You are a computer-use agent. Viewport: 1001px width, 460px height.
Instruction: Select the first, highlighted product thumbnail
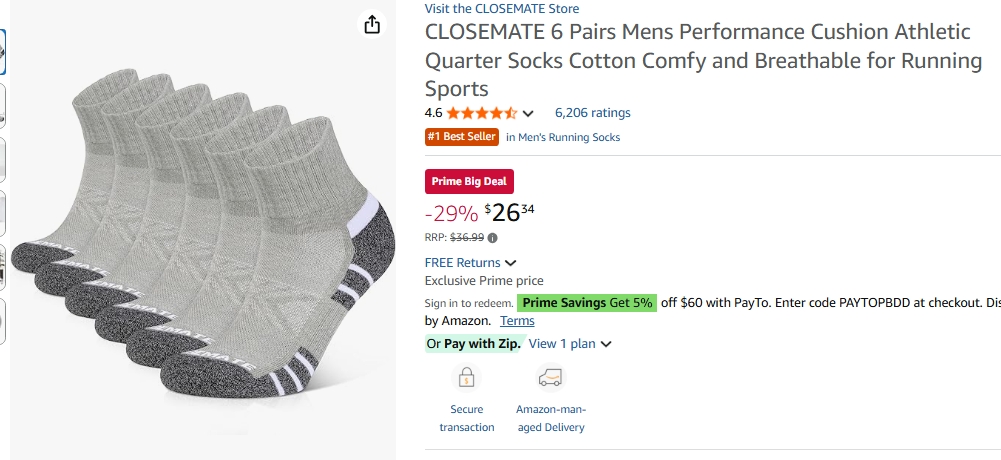click(x=3, y=52)
